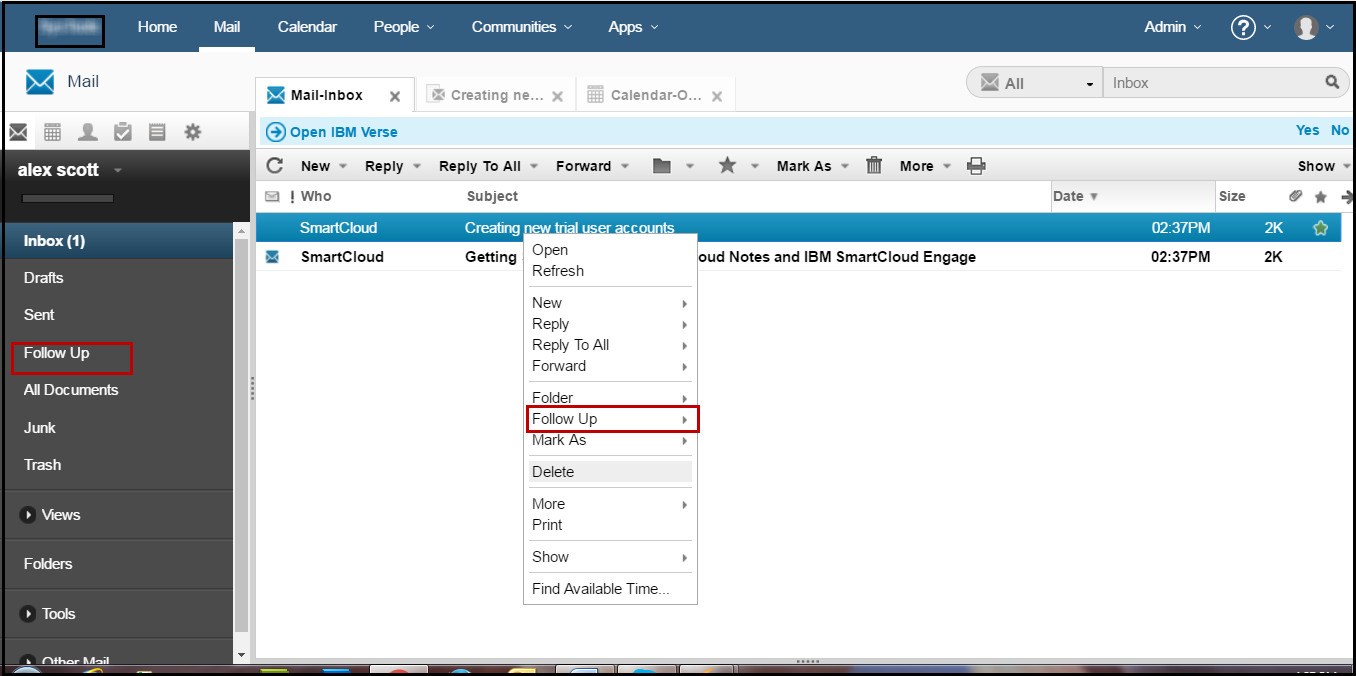
Task: Go to Home in top navigation
Action: [157, 27]
